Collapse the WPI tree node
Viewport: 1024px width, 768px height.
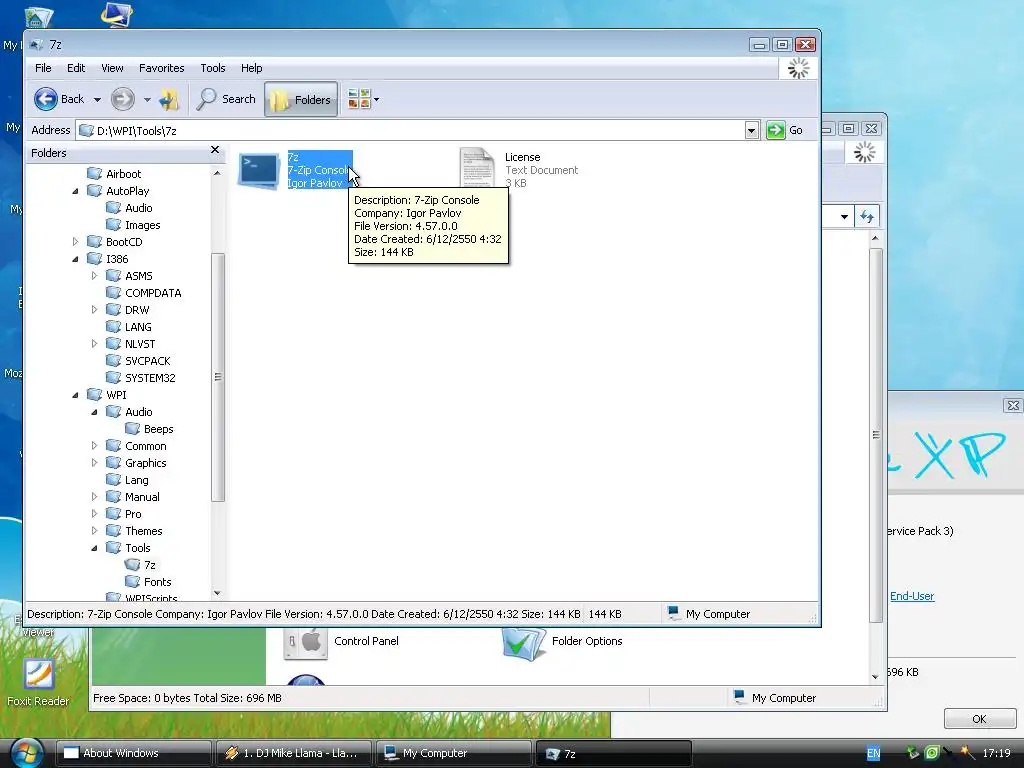coord(75,394)
